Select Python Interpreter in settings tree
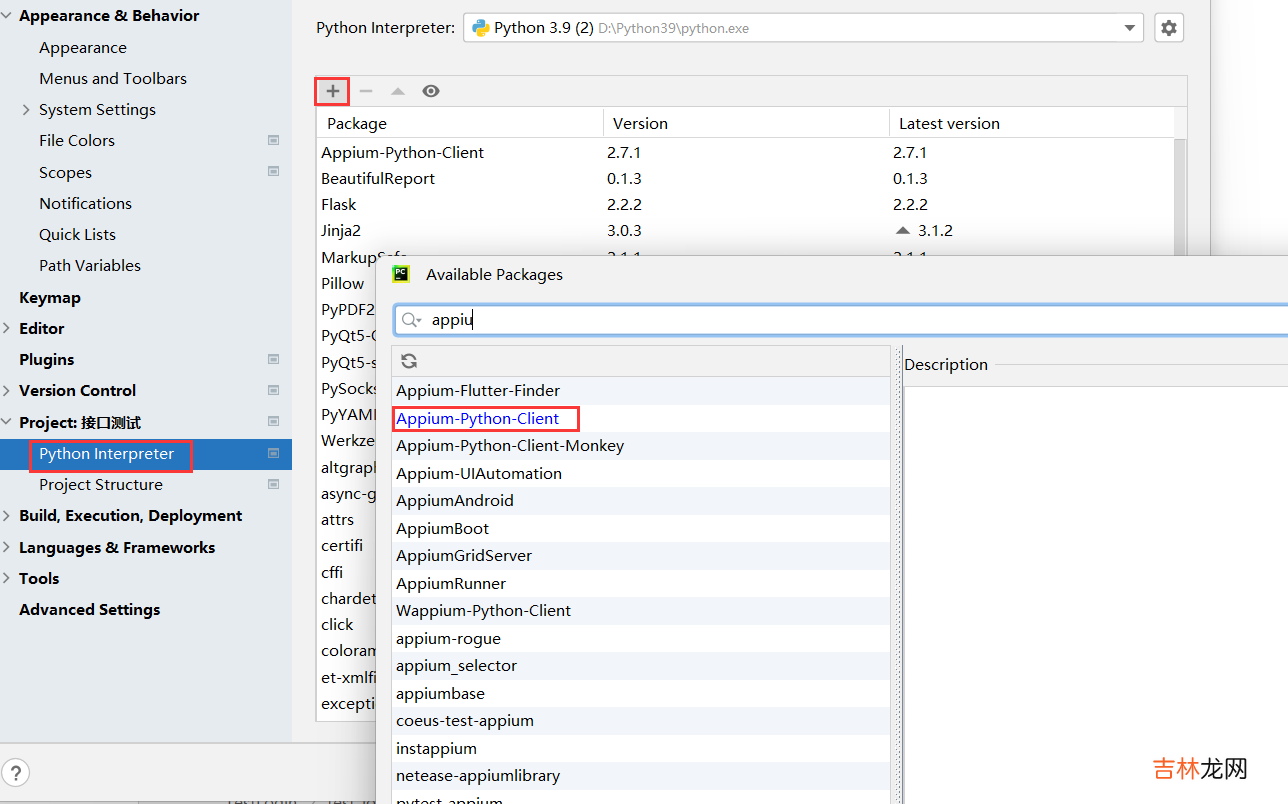Screen dimensions: 1288x804 [x=106, y=454]
